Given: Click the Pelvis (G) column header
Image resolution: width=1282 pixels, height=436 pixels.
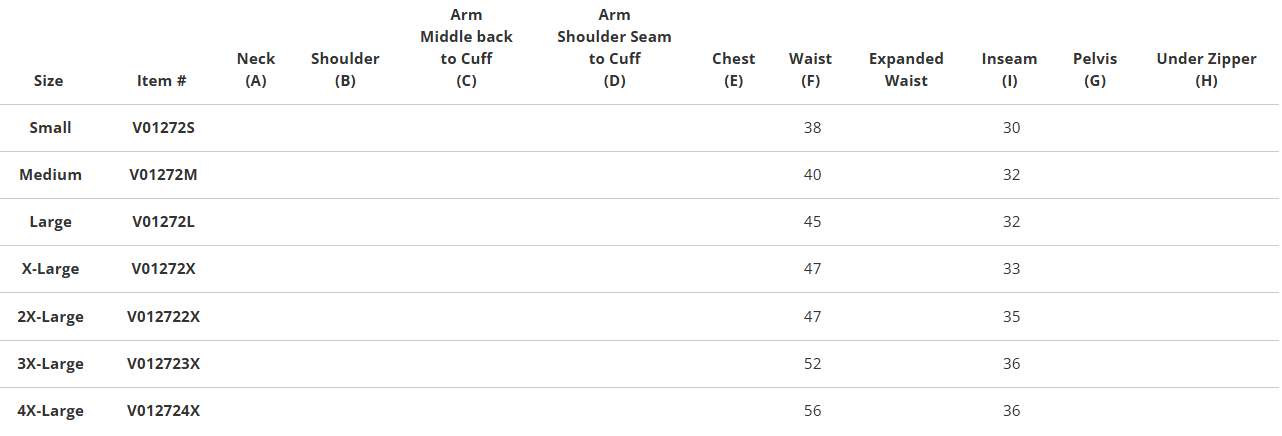Looking at the screenshot, I should (x=1095, y=69).
